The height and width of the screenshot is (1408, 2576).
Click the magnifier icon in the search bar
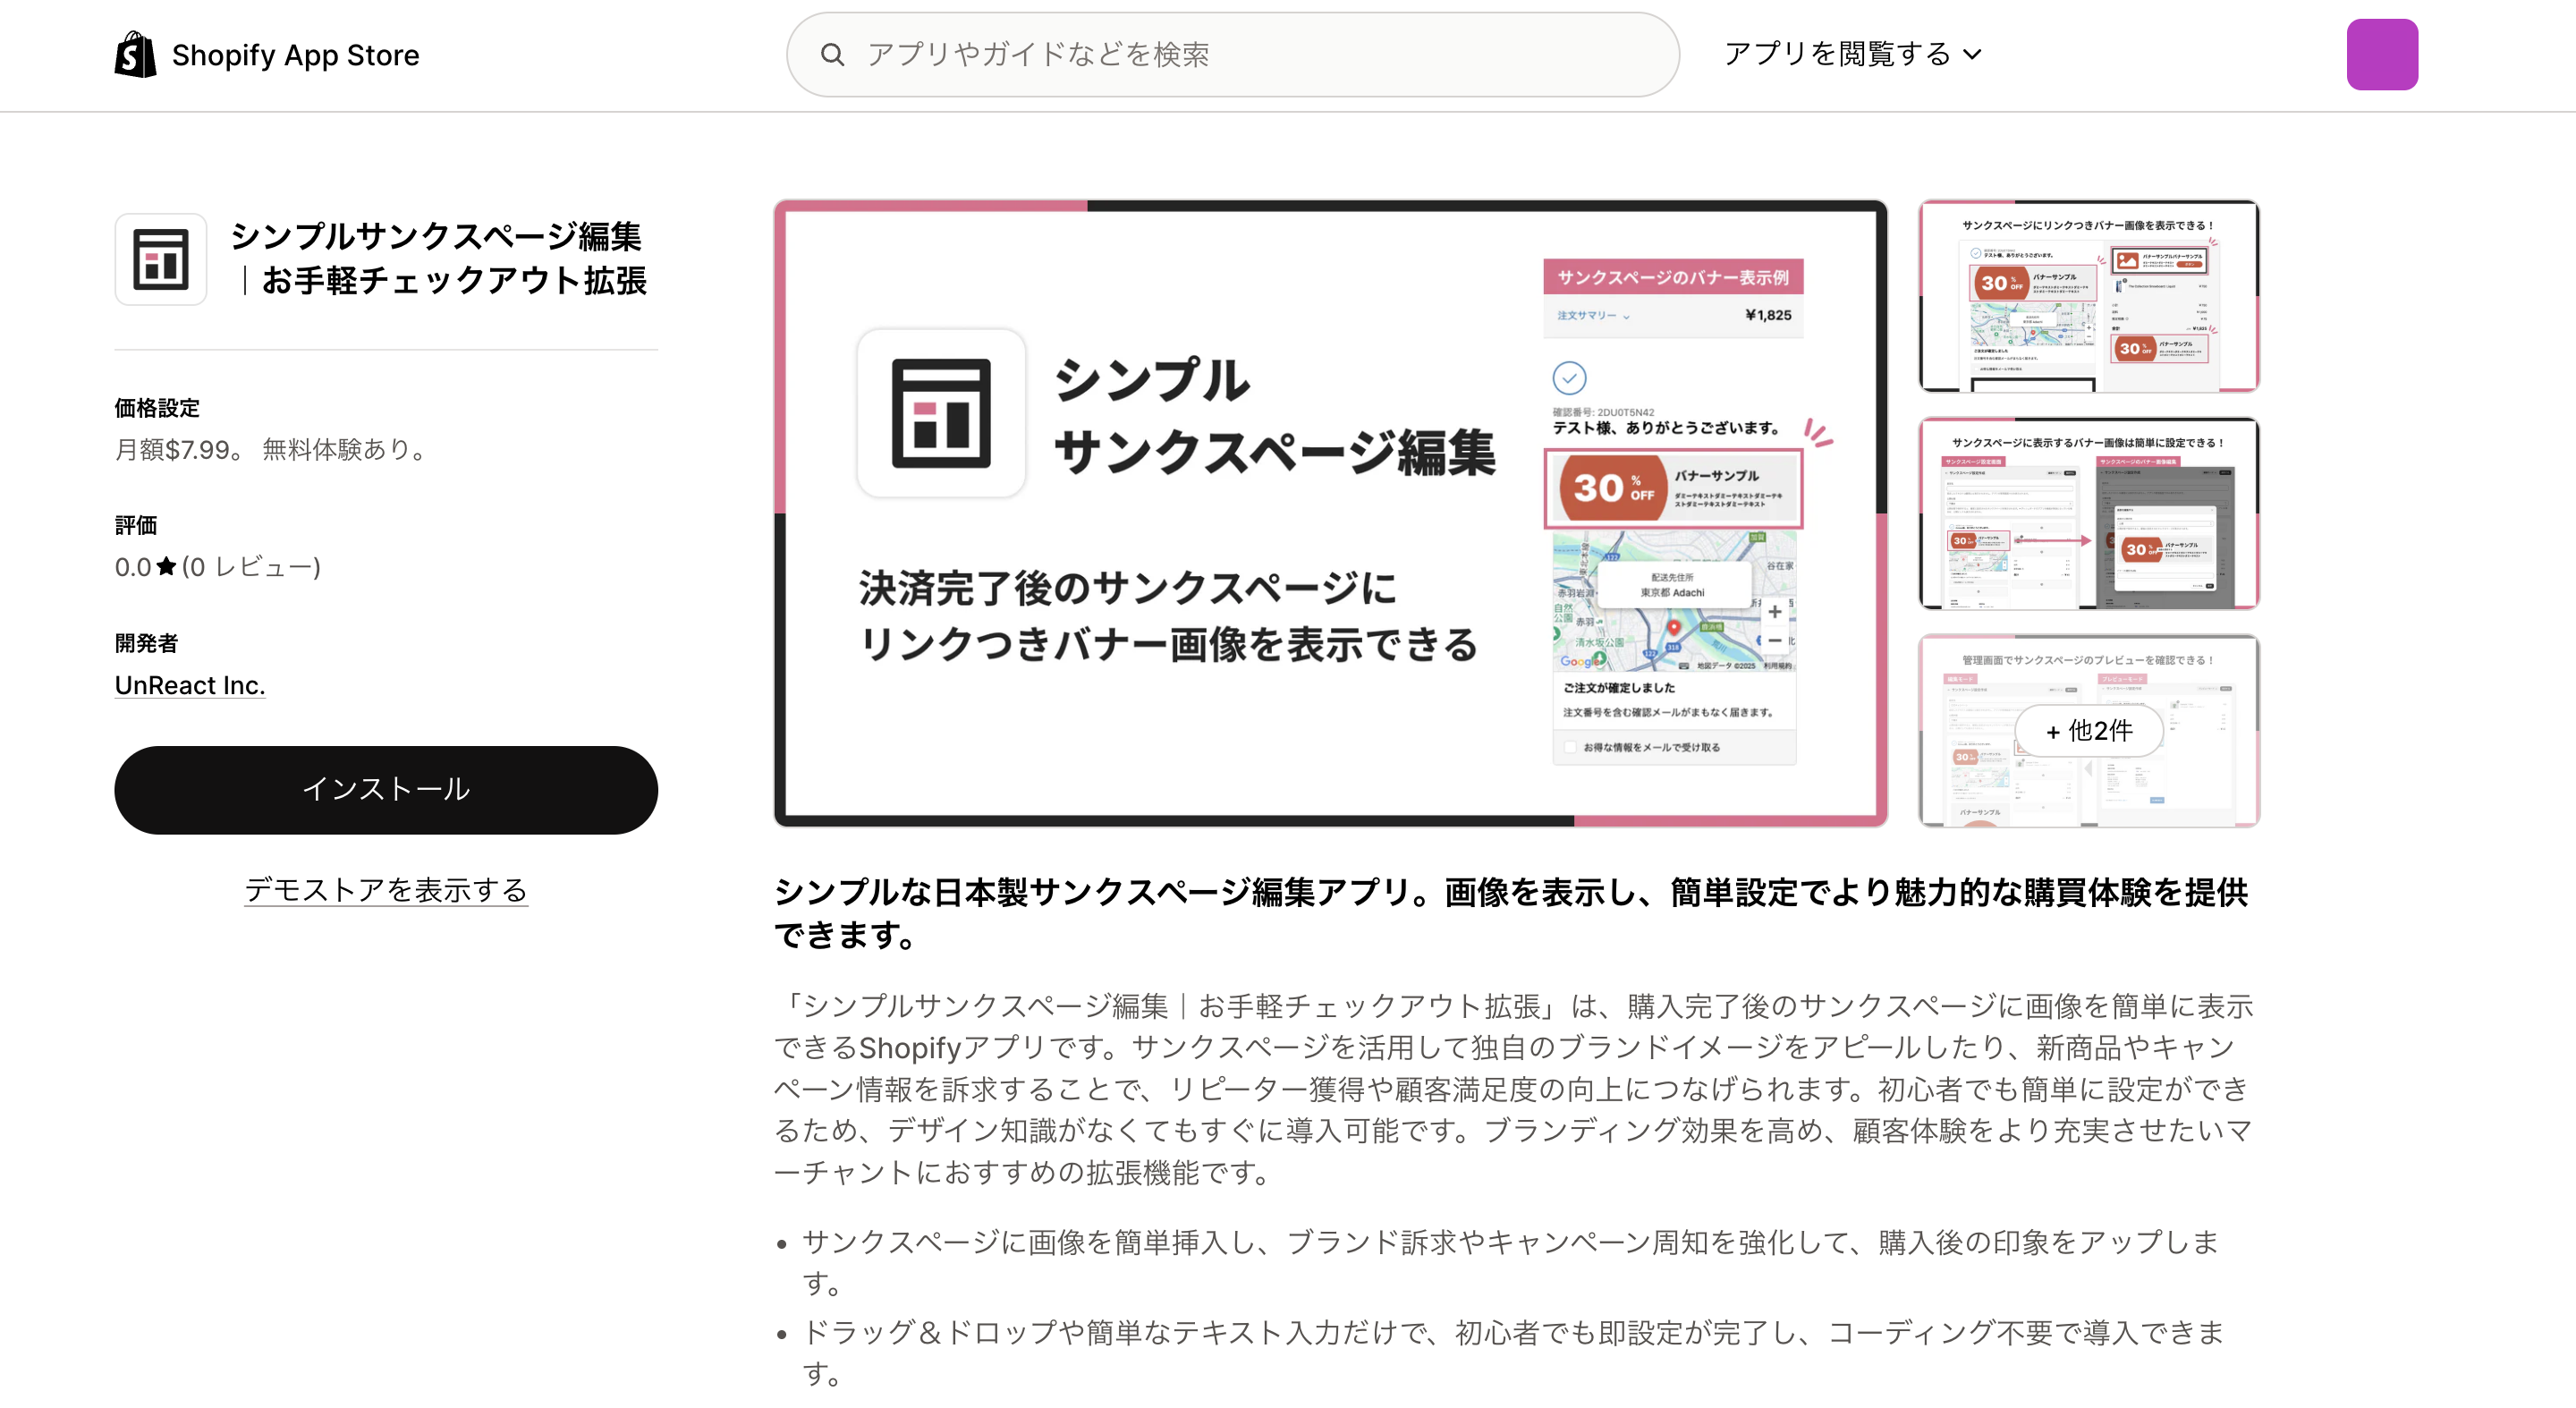pyautogui.click(x=833, y=55)
